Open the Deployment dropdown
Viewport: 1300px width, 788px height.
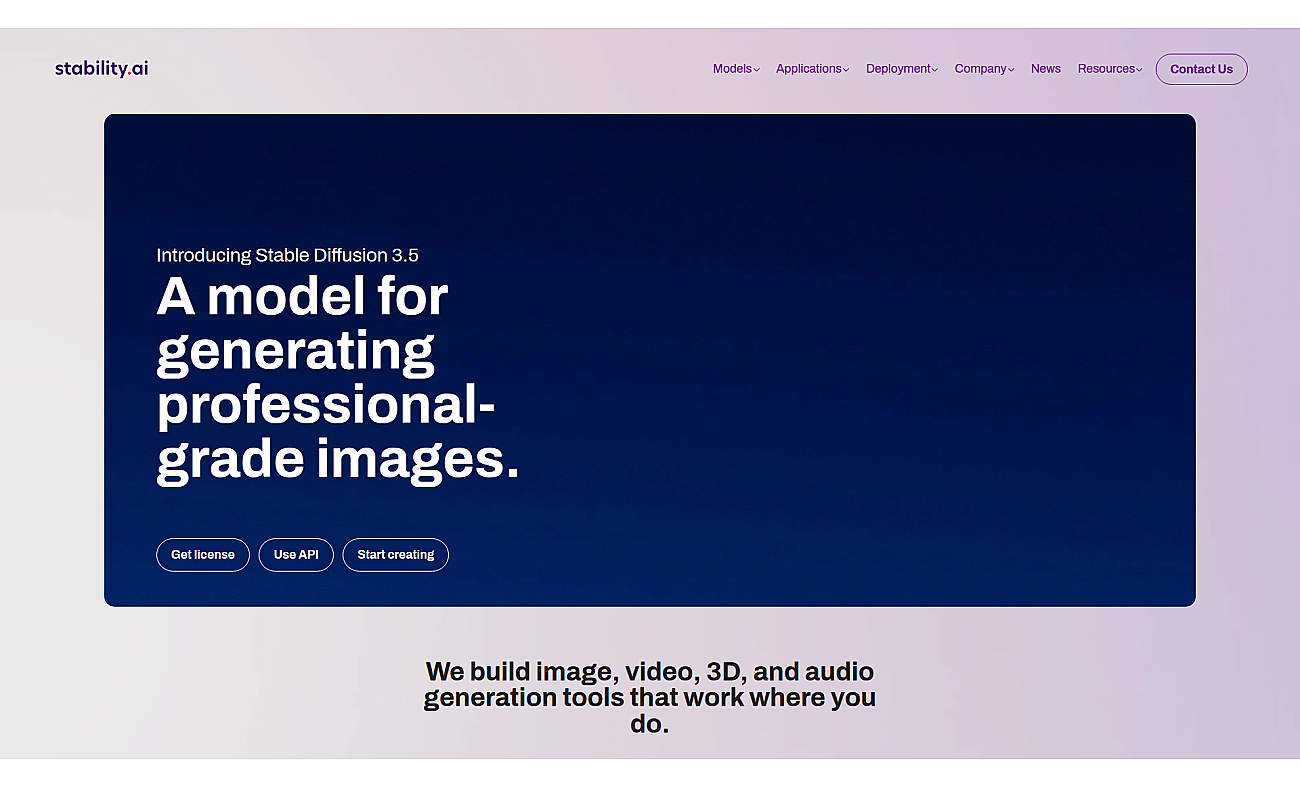click(902, 69)
